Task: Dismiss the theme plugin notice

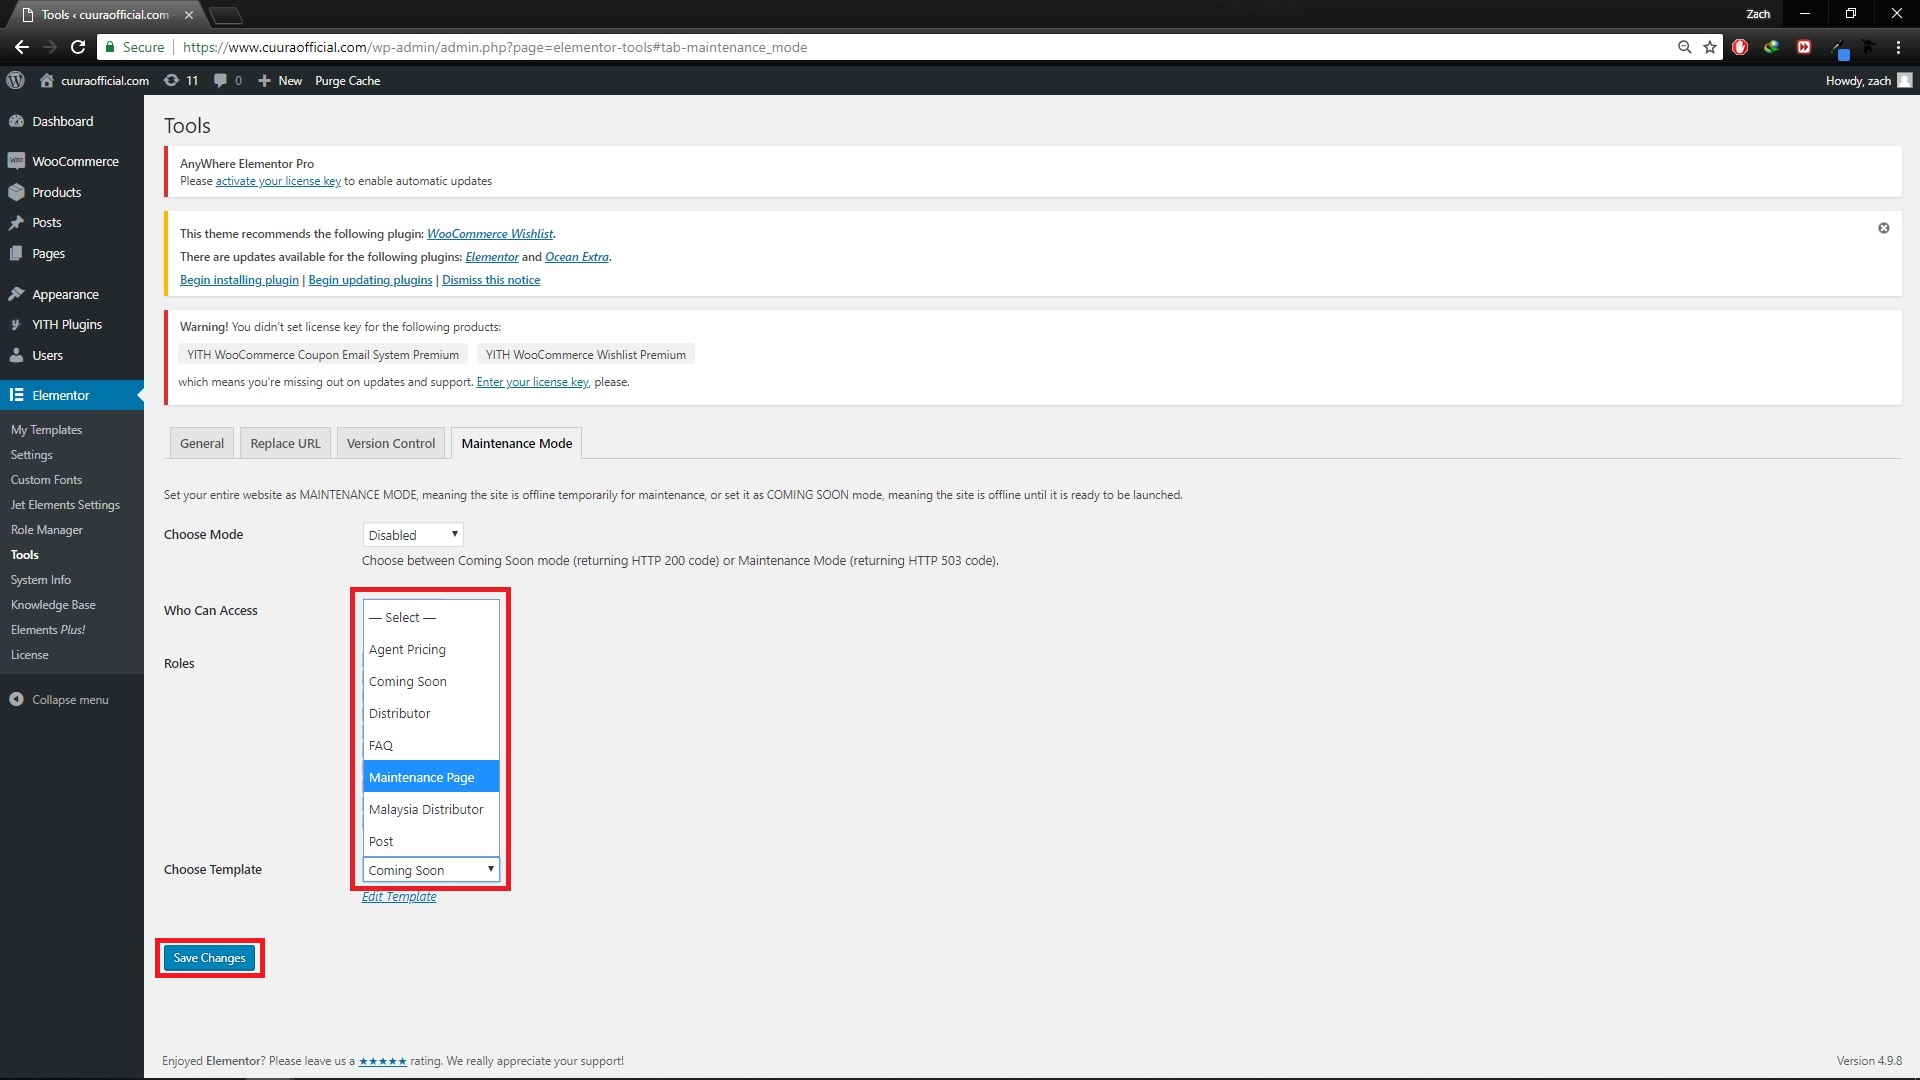Action: coord(1883,228)
